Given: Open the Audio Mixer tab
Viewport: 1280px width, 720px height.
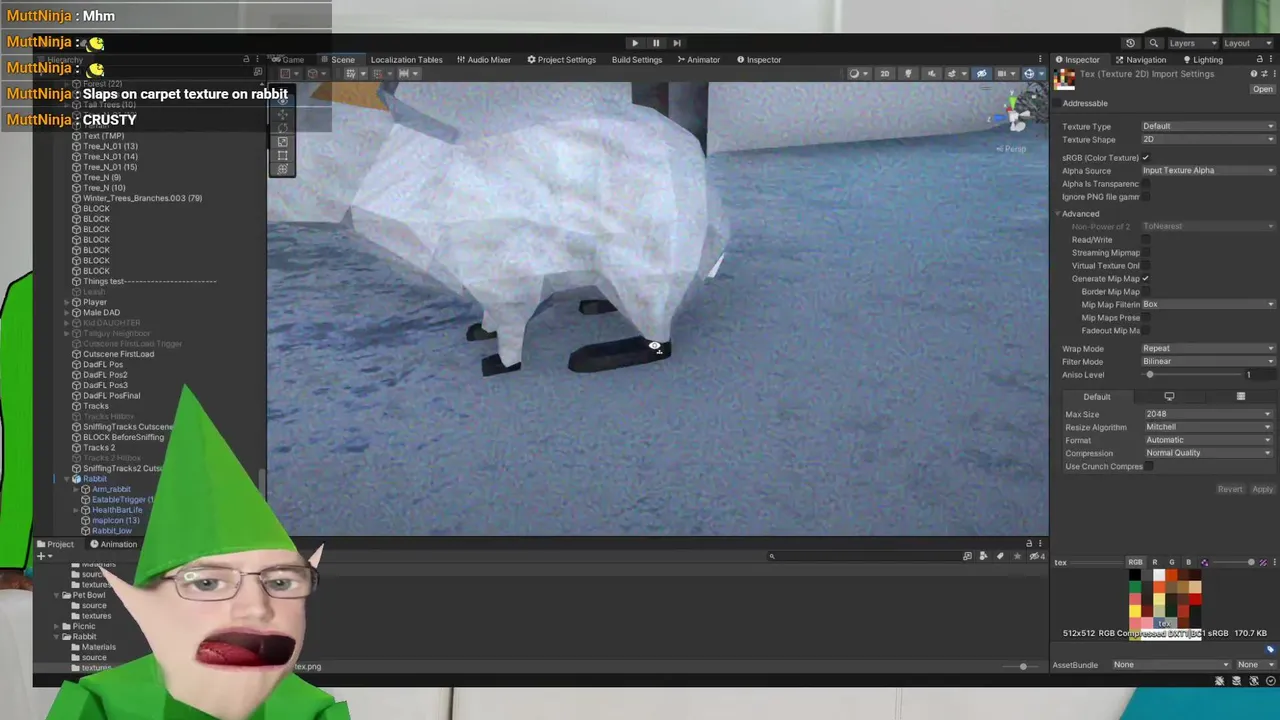Looking at the screenshot, I should [484, 60].
